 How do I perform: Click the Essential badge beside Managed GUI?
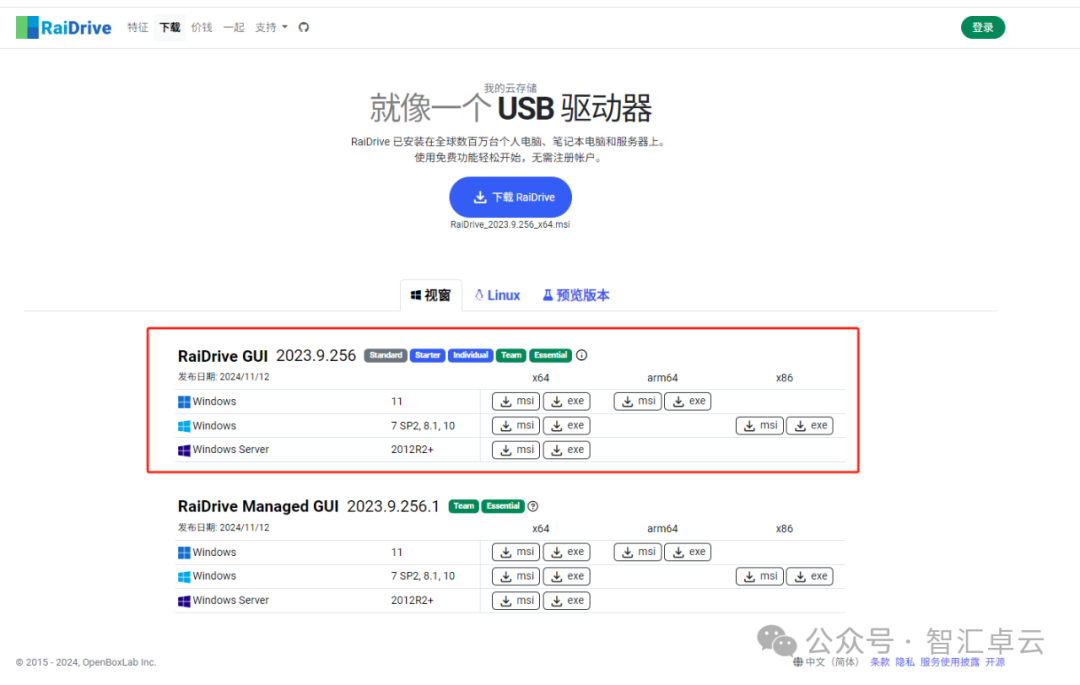[503, 506]
